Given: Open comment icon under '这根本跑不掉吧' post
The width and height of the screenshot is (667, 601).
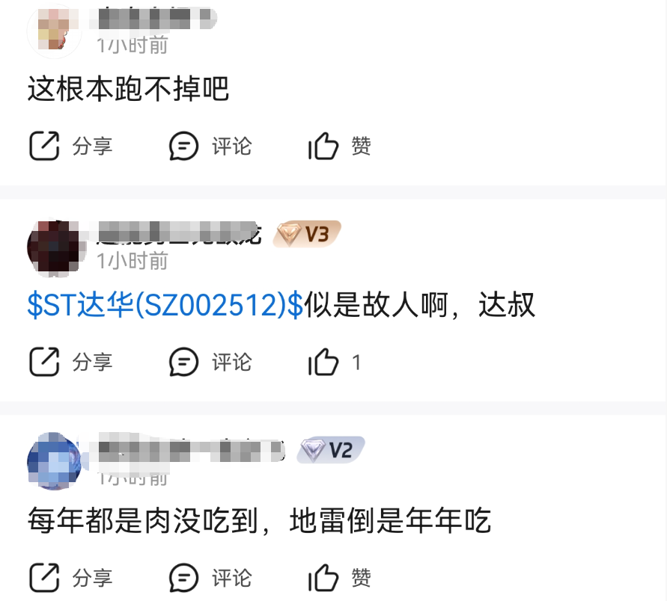Looking at the screenshot, I should coord(184,146).
